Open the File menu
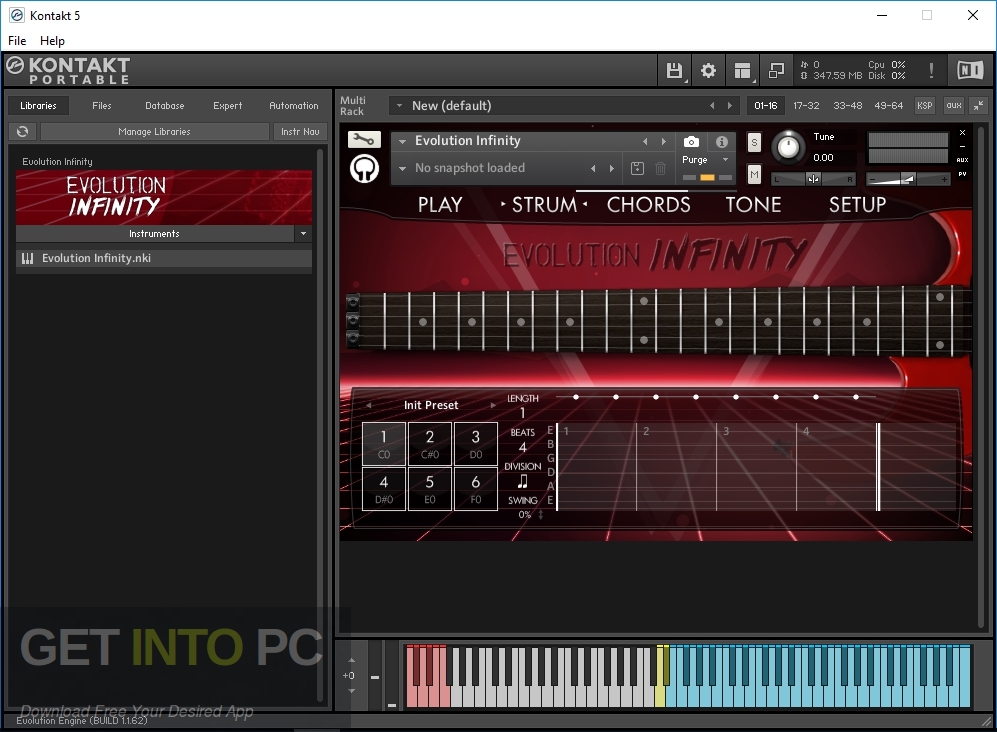Screen dimensions: 997x732 click(x=17, y=41)
